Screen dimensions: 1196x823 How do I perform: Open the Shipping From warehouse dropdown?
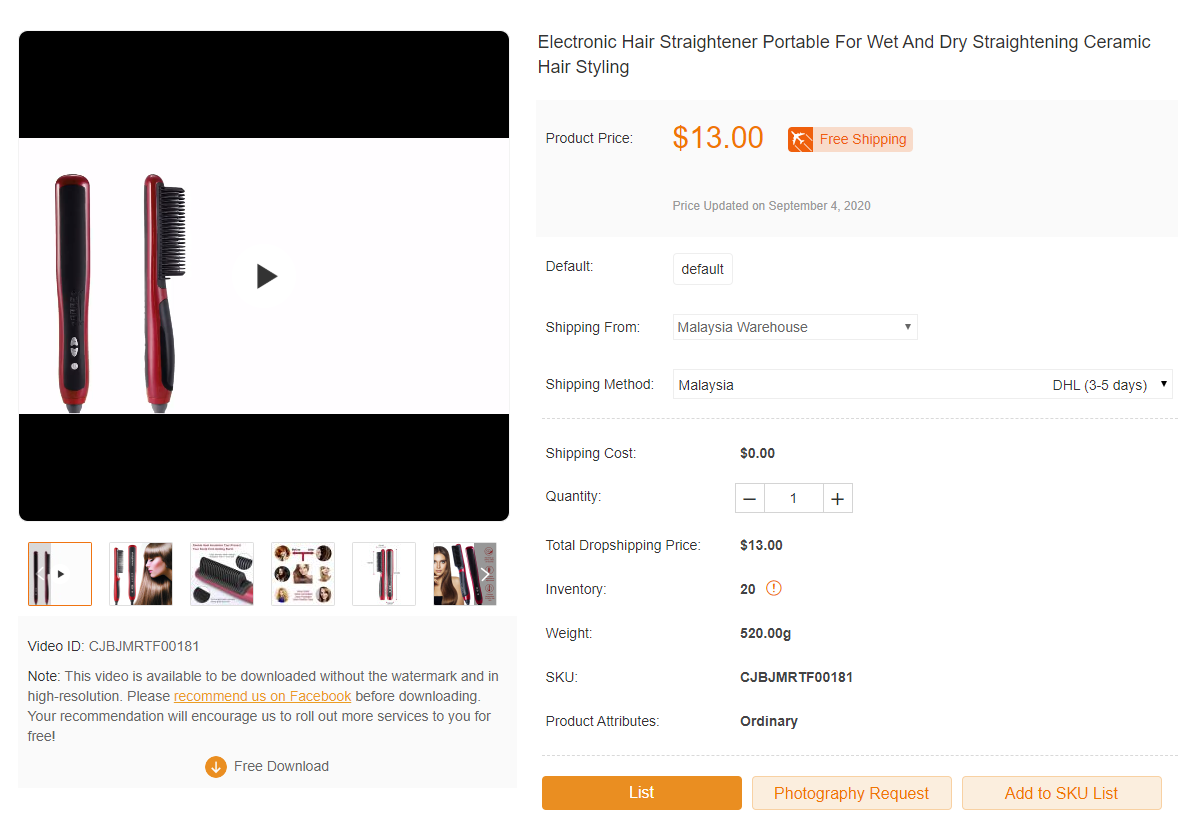(795, 327)
